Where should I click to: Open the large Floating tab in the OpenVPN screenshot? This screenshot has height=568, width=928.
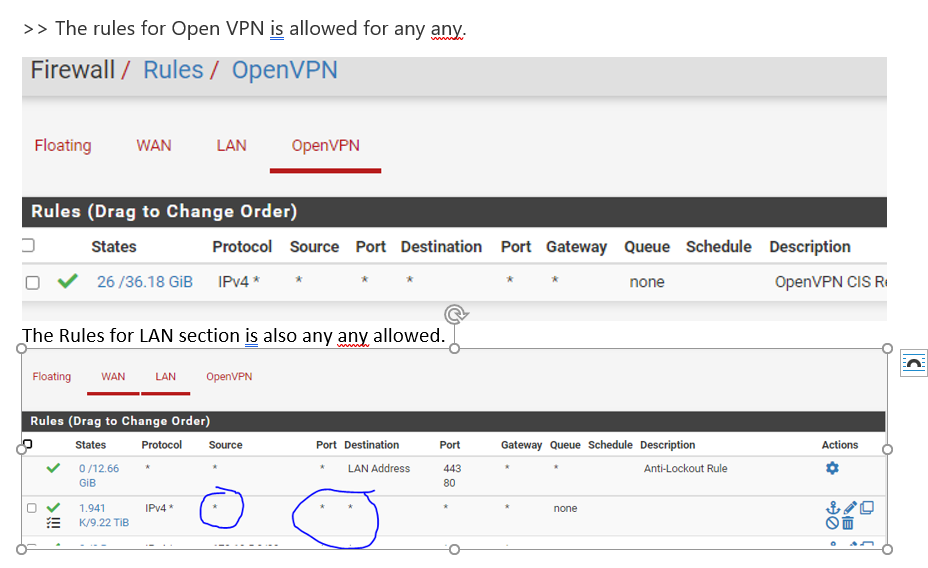(x=63, y=146)
